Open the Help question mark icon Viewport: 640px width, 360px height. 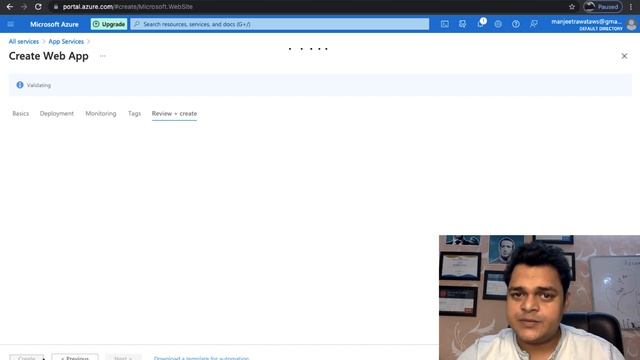516,24
